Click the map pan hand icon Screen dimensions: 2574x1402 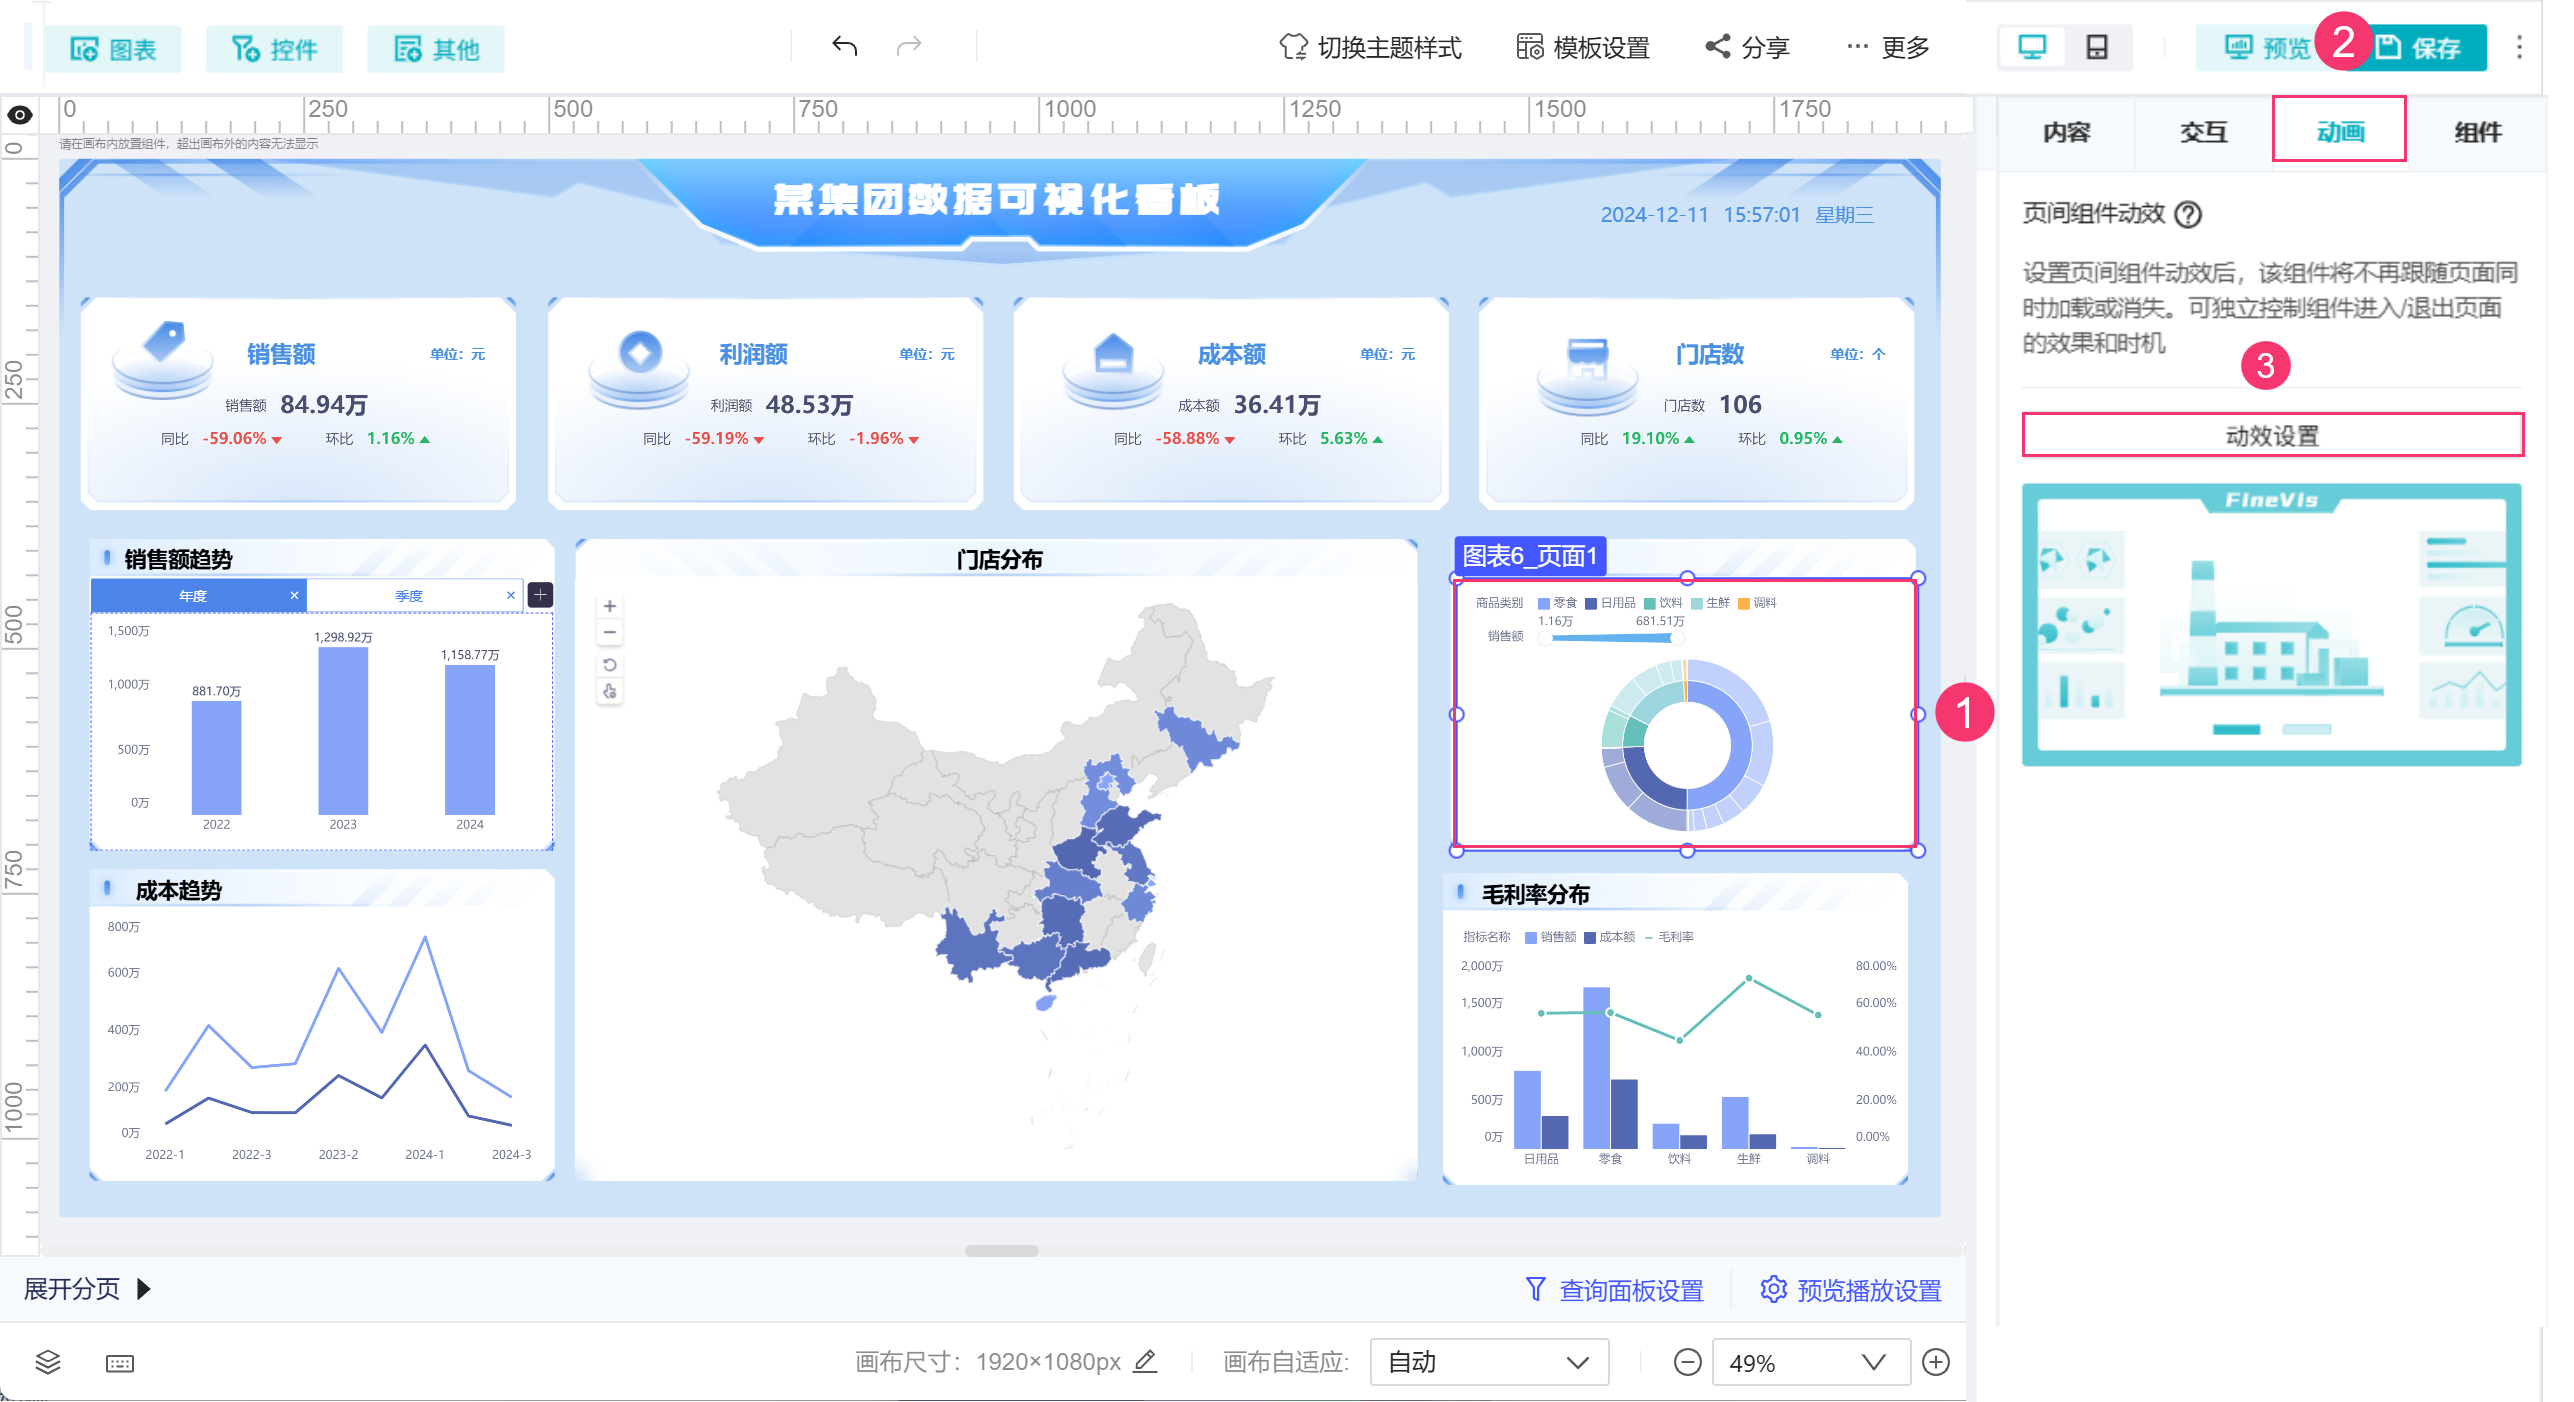coord(610,691)
